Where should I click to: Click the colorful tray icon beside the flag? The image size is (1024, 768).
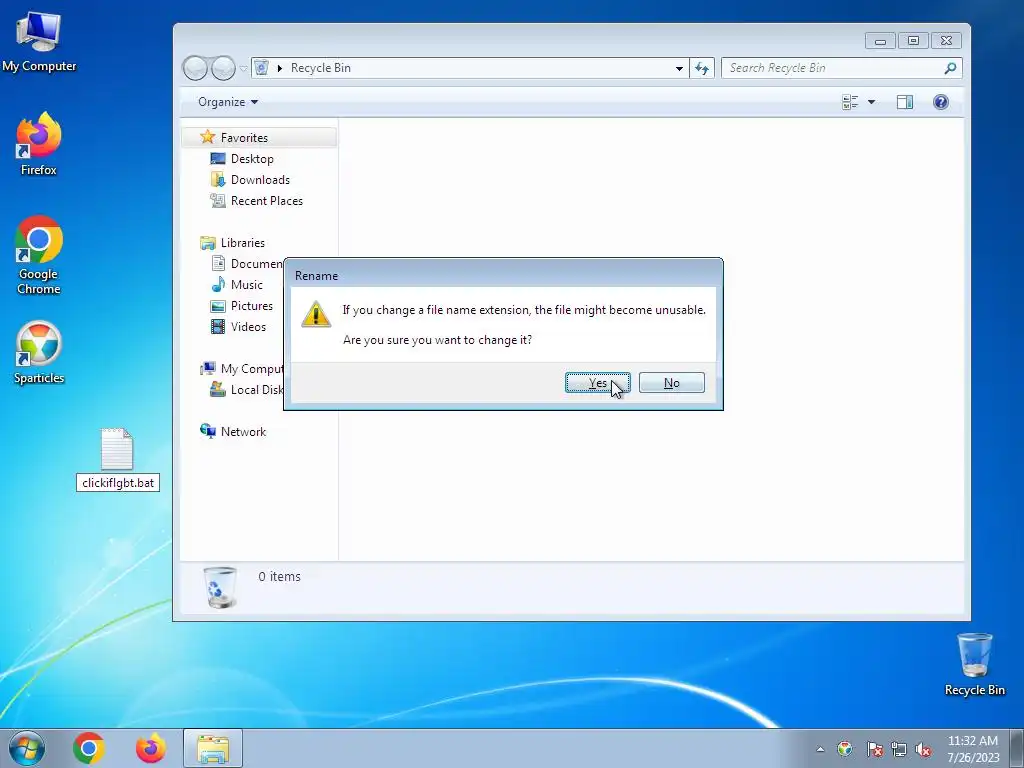(844, 749)
